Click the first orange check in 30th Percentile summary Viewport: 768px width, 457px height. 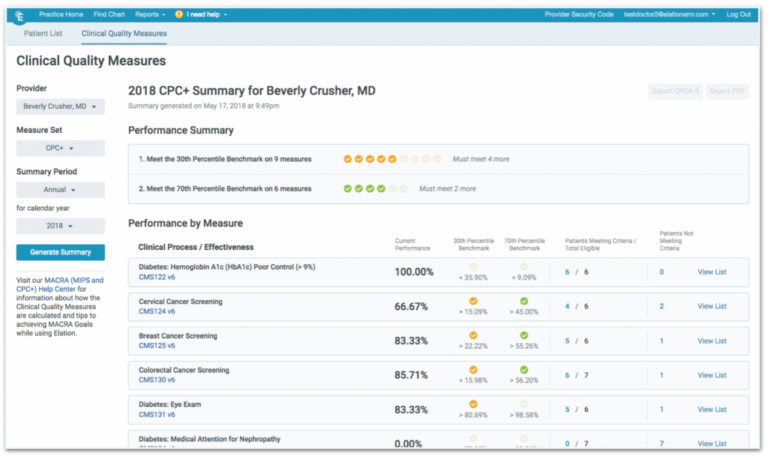coord(347,159)
